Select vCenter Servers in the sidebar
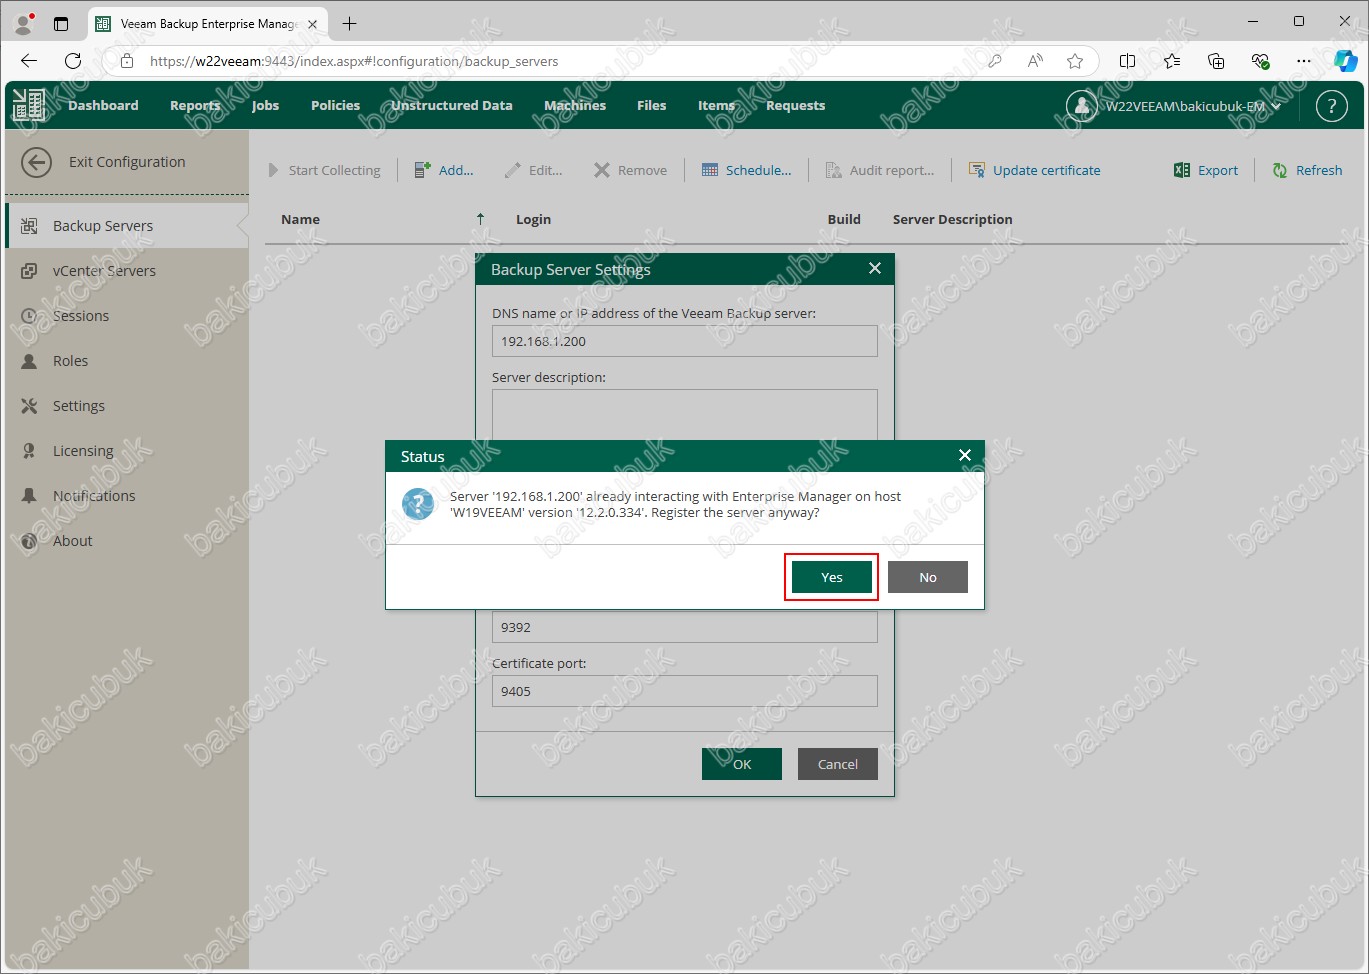This screenshot has height=974, width=1369. pyautogui.click(x=127, y=271)
